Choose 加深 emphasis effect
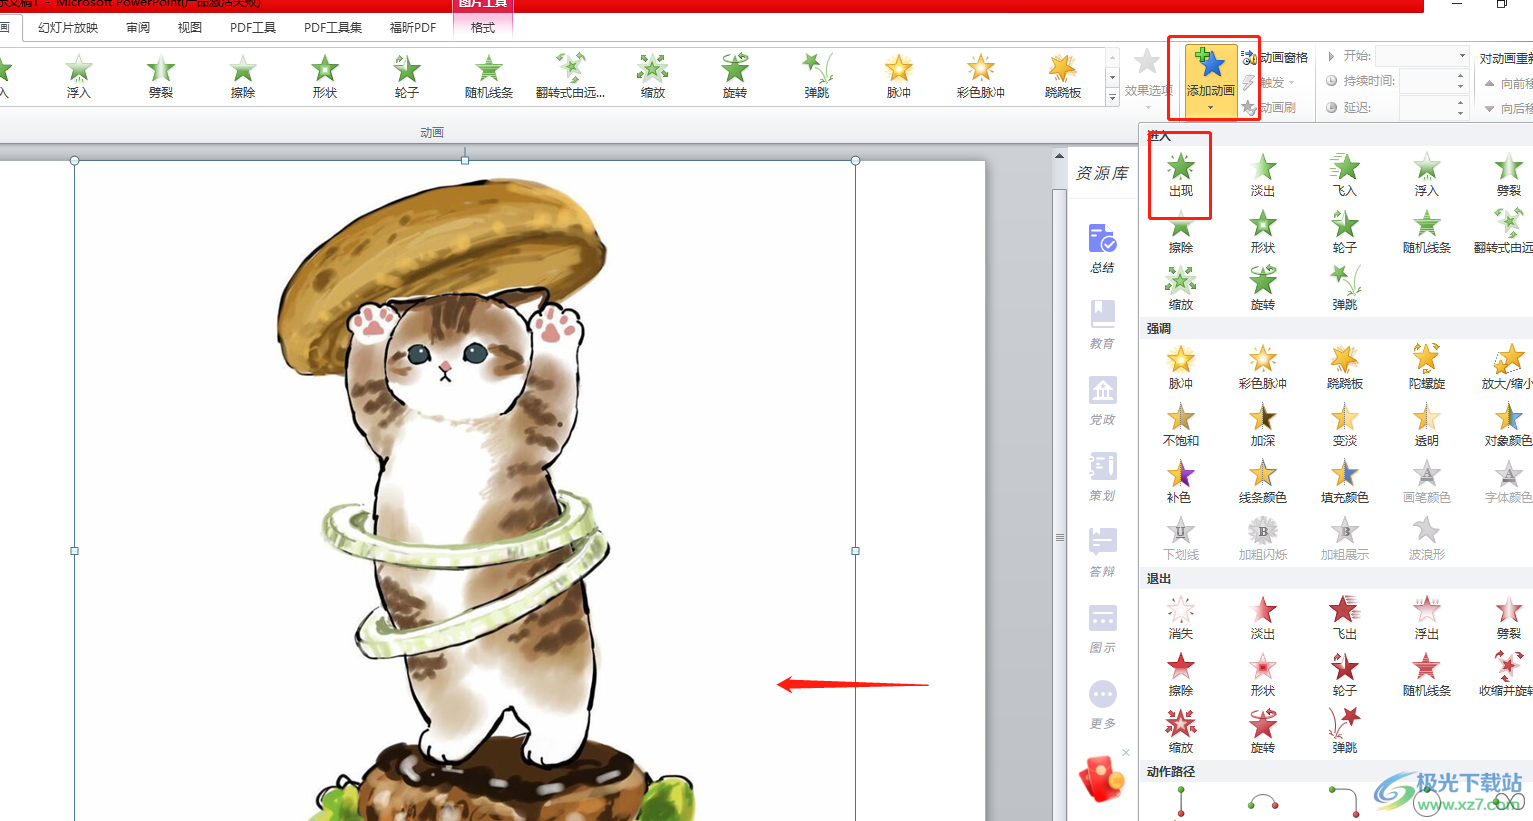Screen dimensions: 1533x821 [x=1263, y=424]
